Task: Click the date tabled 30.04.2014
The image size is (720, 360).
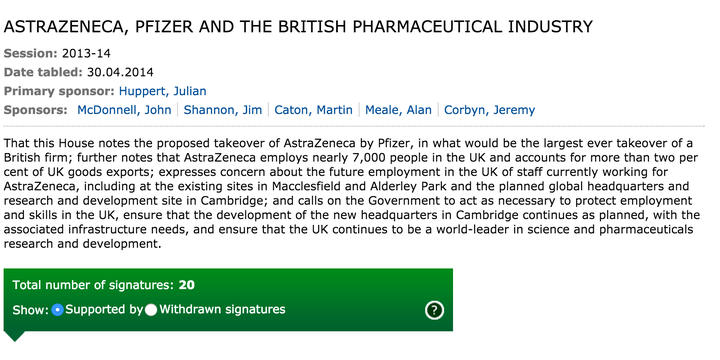Action: (x=120, y=72)
